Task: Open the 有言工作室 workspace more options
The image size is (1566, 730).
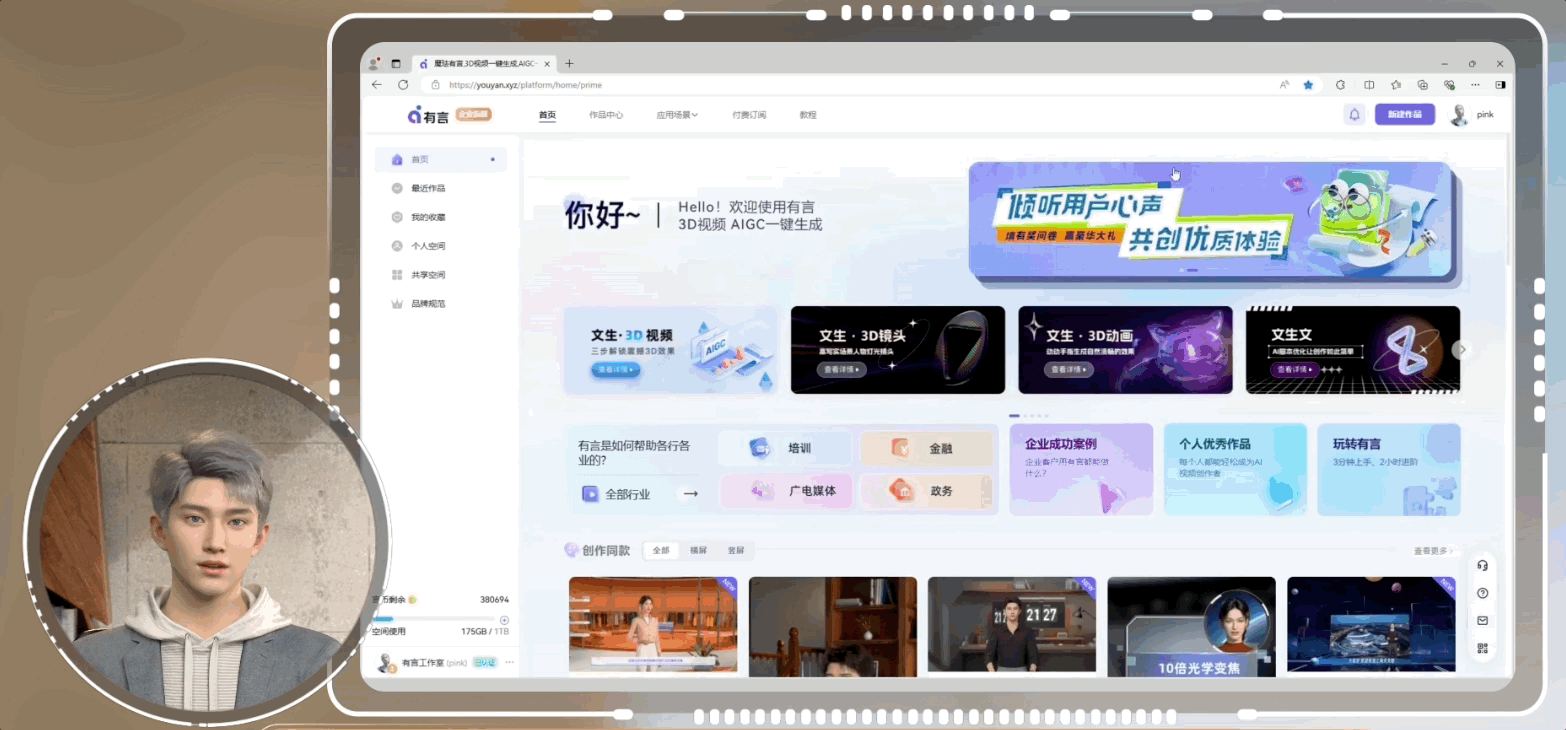Action: (509, 662)
